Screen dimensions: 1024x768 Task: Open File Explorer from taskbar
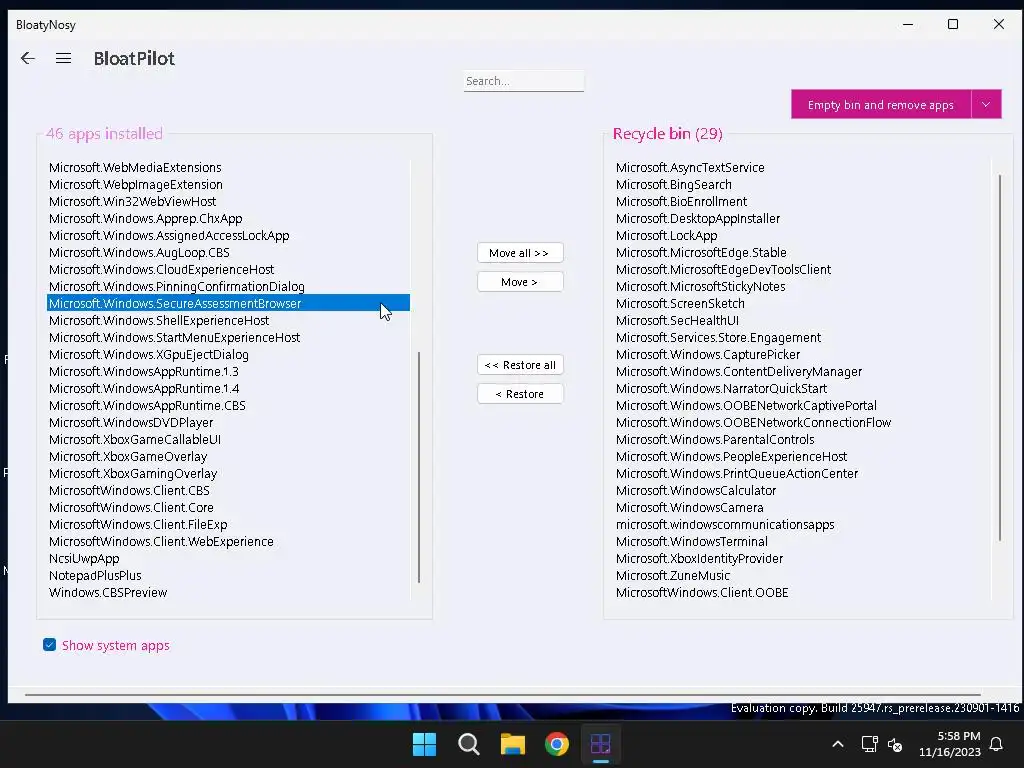click(x=513, y=744)
